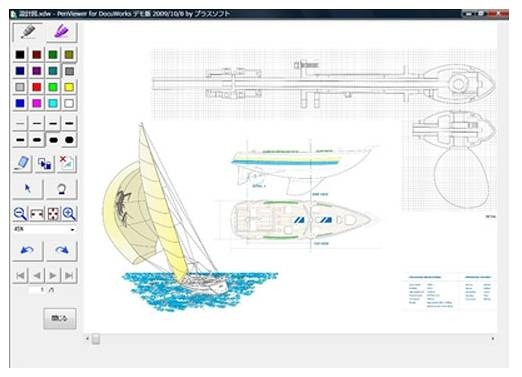Fit page to width

pos(37,214)
